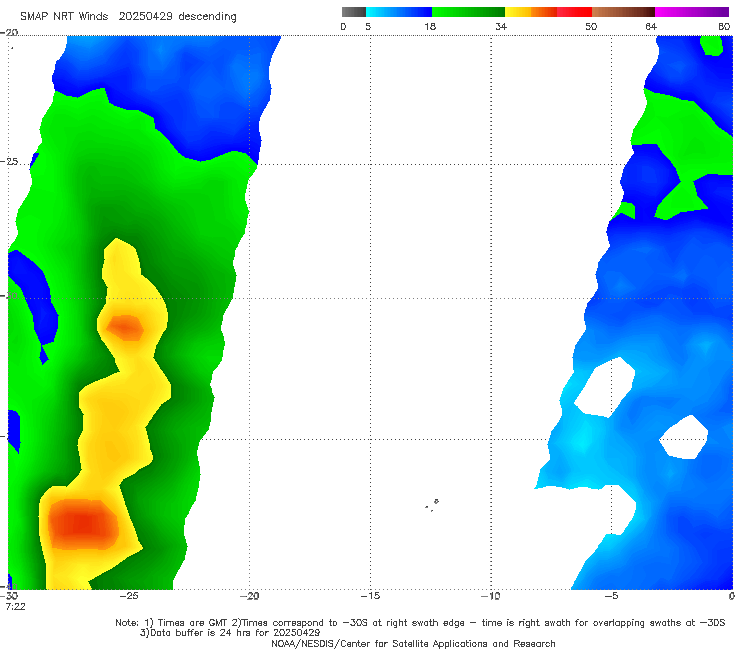Click the small orange wind core near latitude -31
Screen dimensions: 740x650
125,327
